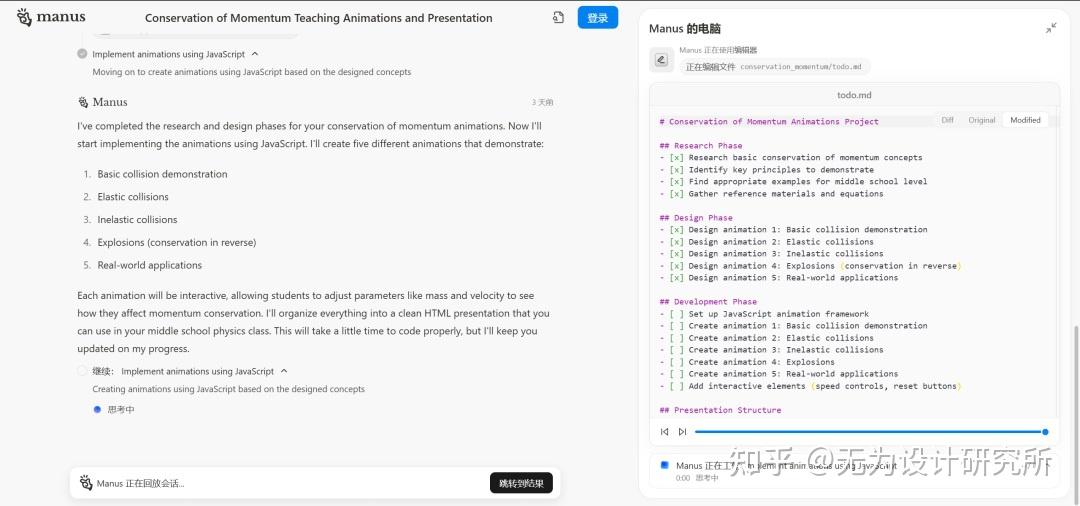Click the empty step circle next to 继续
This screenshot has height=506, width=1080.
pyautogui.click(x=82, y=371)
